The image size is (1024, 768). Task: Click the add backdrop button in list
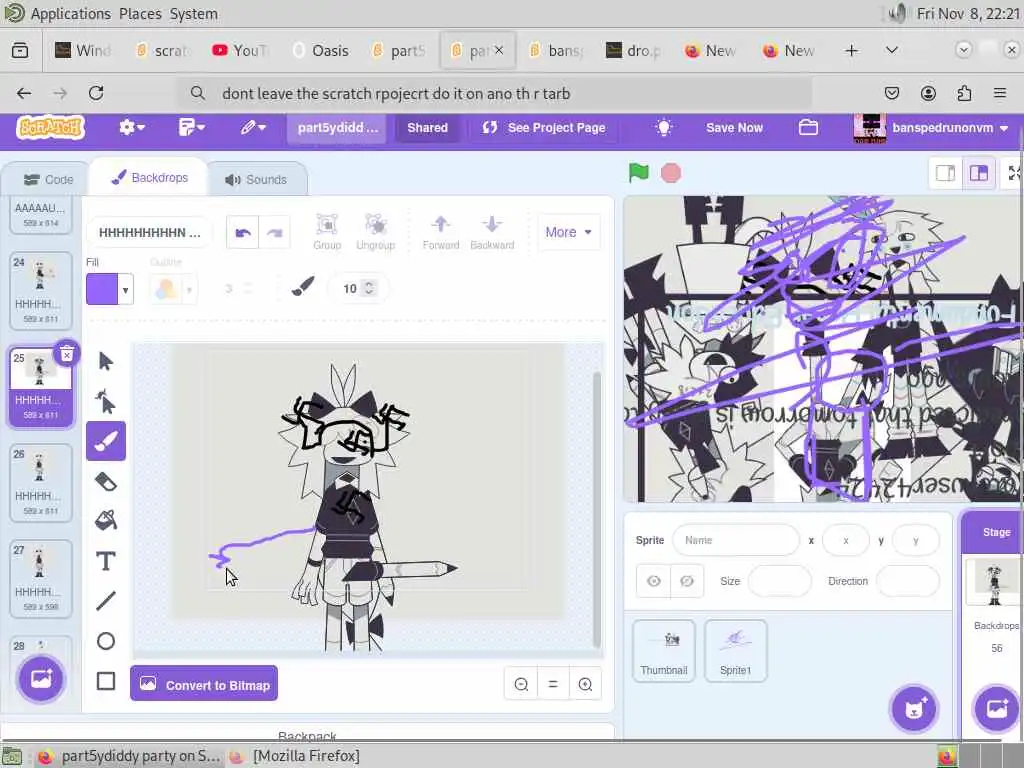[40, 679]
